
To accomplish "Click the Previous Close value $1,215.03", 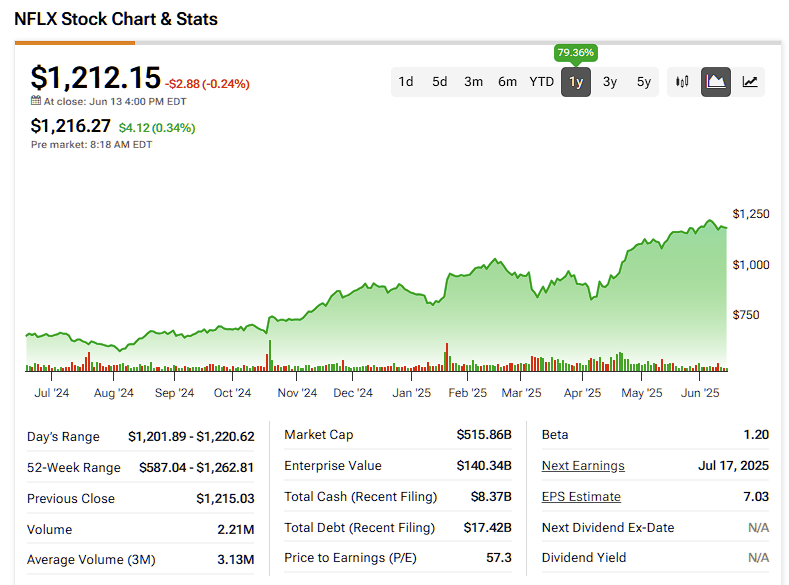I will pos(225,498).
